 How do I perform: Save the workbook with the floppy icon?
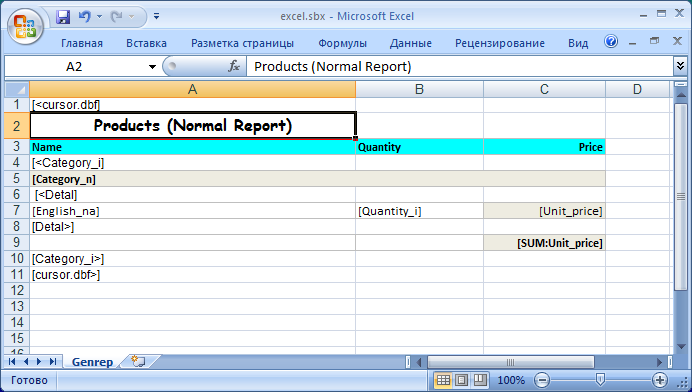coord(63,17)
